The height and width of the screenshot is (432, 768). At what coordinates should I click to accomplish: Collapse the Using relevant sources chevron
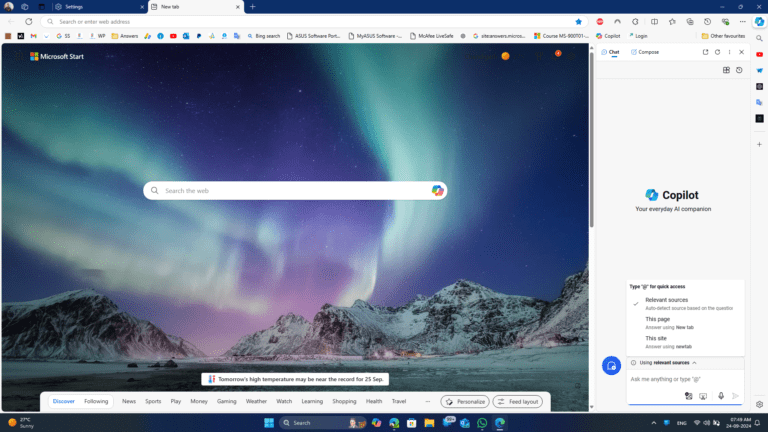click(x=694, y=362)
